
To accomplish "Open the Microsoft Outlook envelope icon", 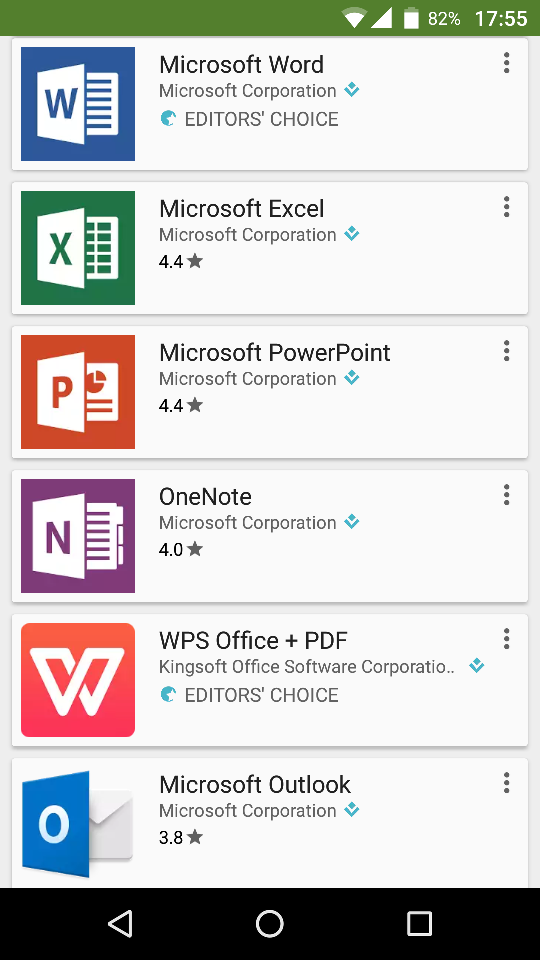I will coord(78,823).
